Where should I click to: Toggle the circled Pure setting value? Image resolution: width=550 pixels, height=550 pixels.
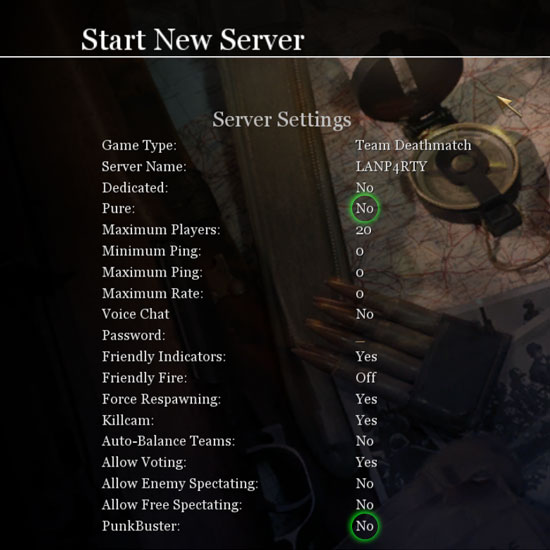point(365,209)
